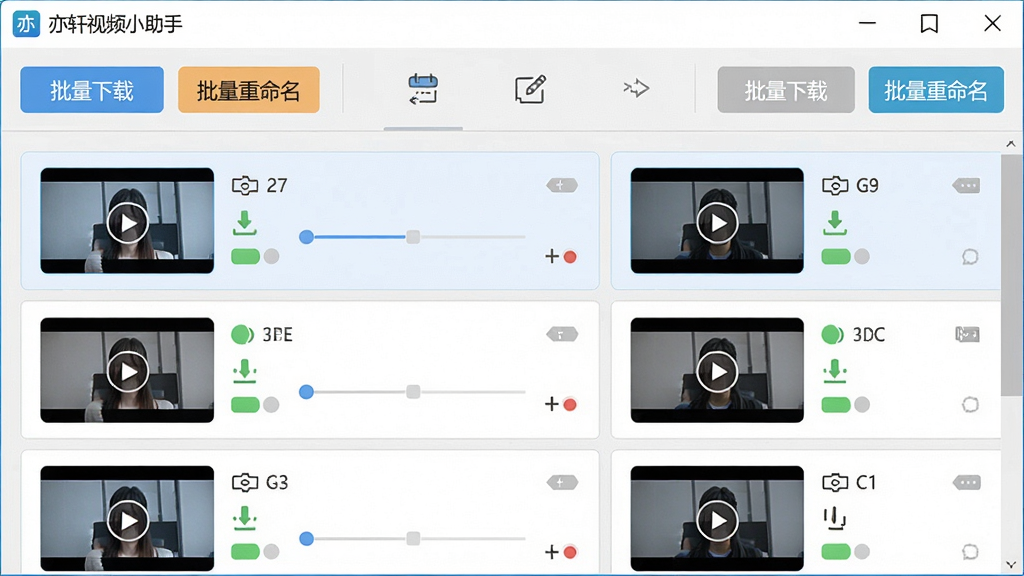Viewport: 1024px width, 576px height.
Task: Open the edit pencil tab icon
Action: pyautogui.click(x=530, y=89)
